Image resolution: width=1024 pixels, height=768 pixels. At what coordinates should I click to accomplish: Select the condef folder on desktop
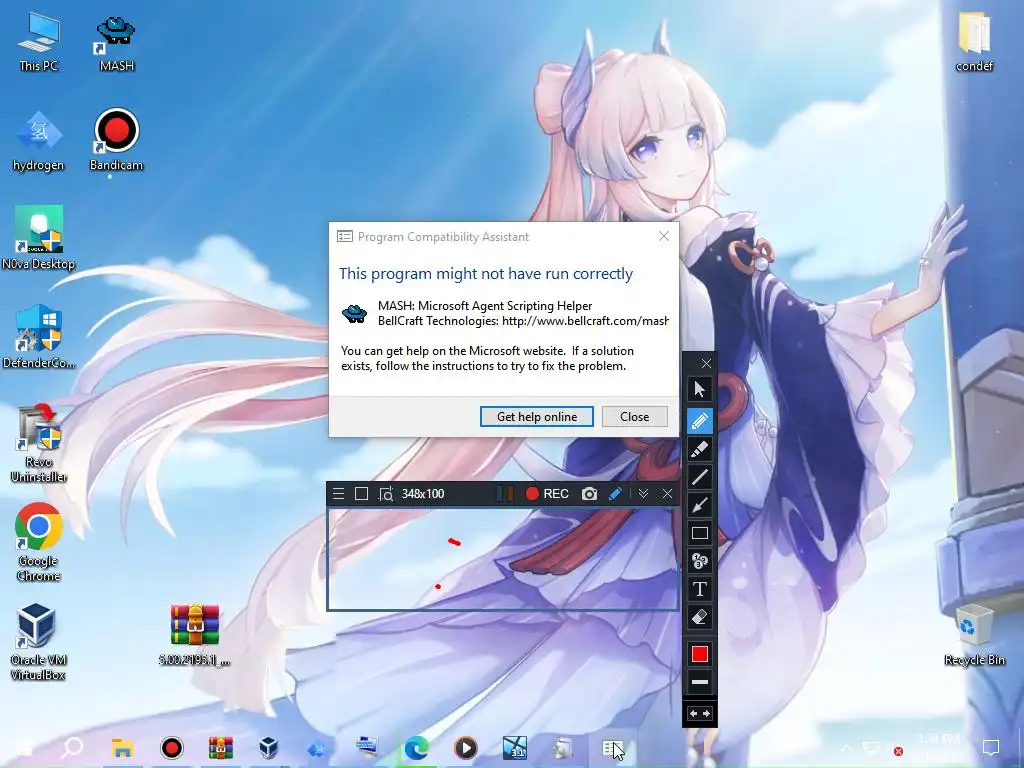coord(974,41)
